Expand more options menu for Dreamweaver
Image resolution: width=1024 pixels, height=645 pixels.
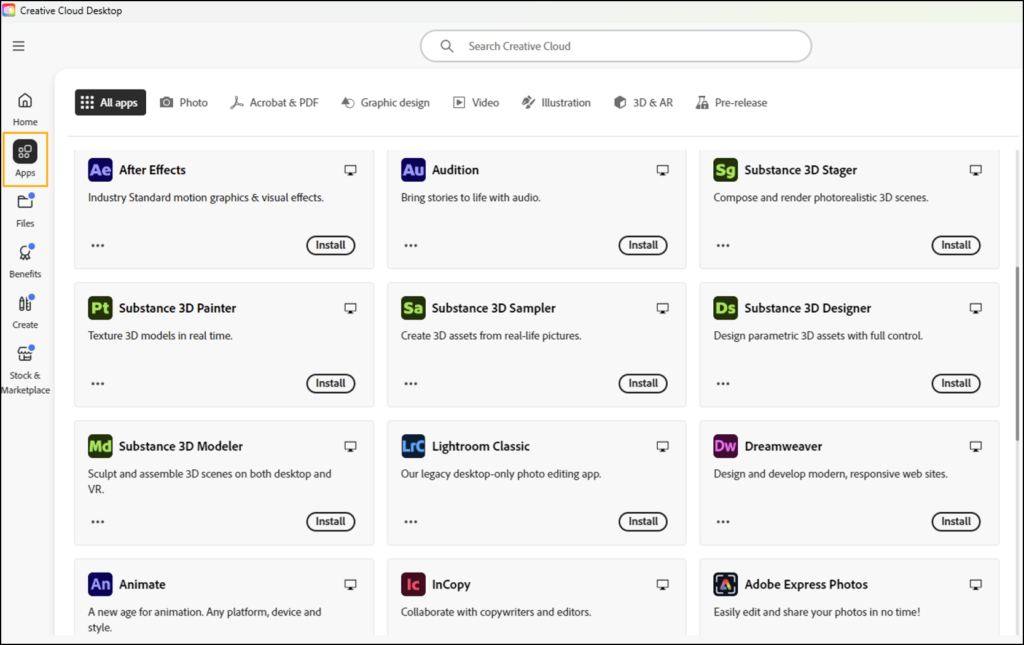click(723, 521)
